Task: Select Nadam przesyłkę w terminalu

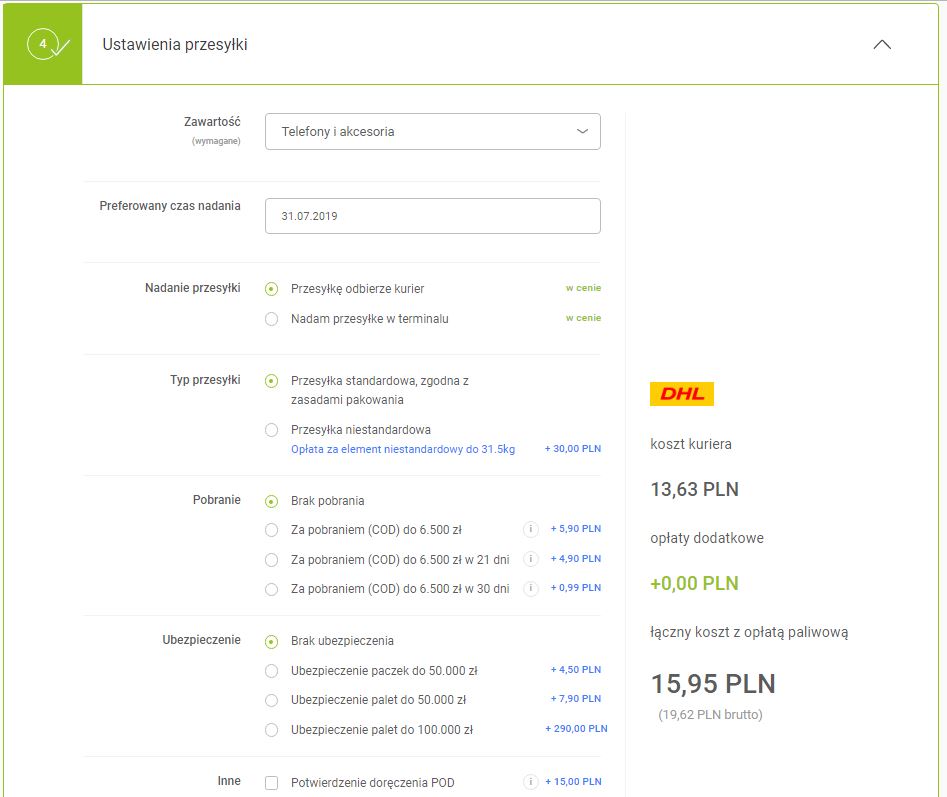Action: [x=271, y=319]
